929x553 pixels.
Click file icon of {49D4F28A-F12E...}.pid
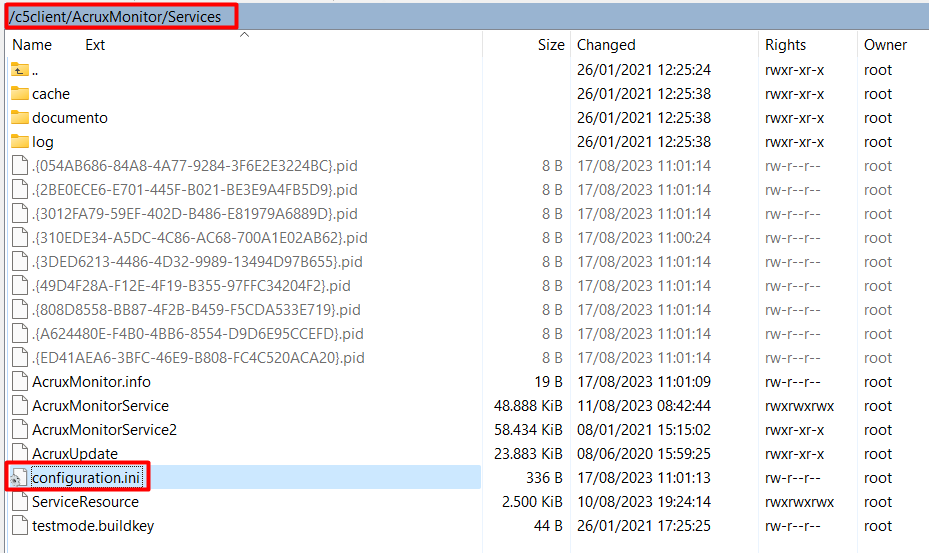(20, 286)
